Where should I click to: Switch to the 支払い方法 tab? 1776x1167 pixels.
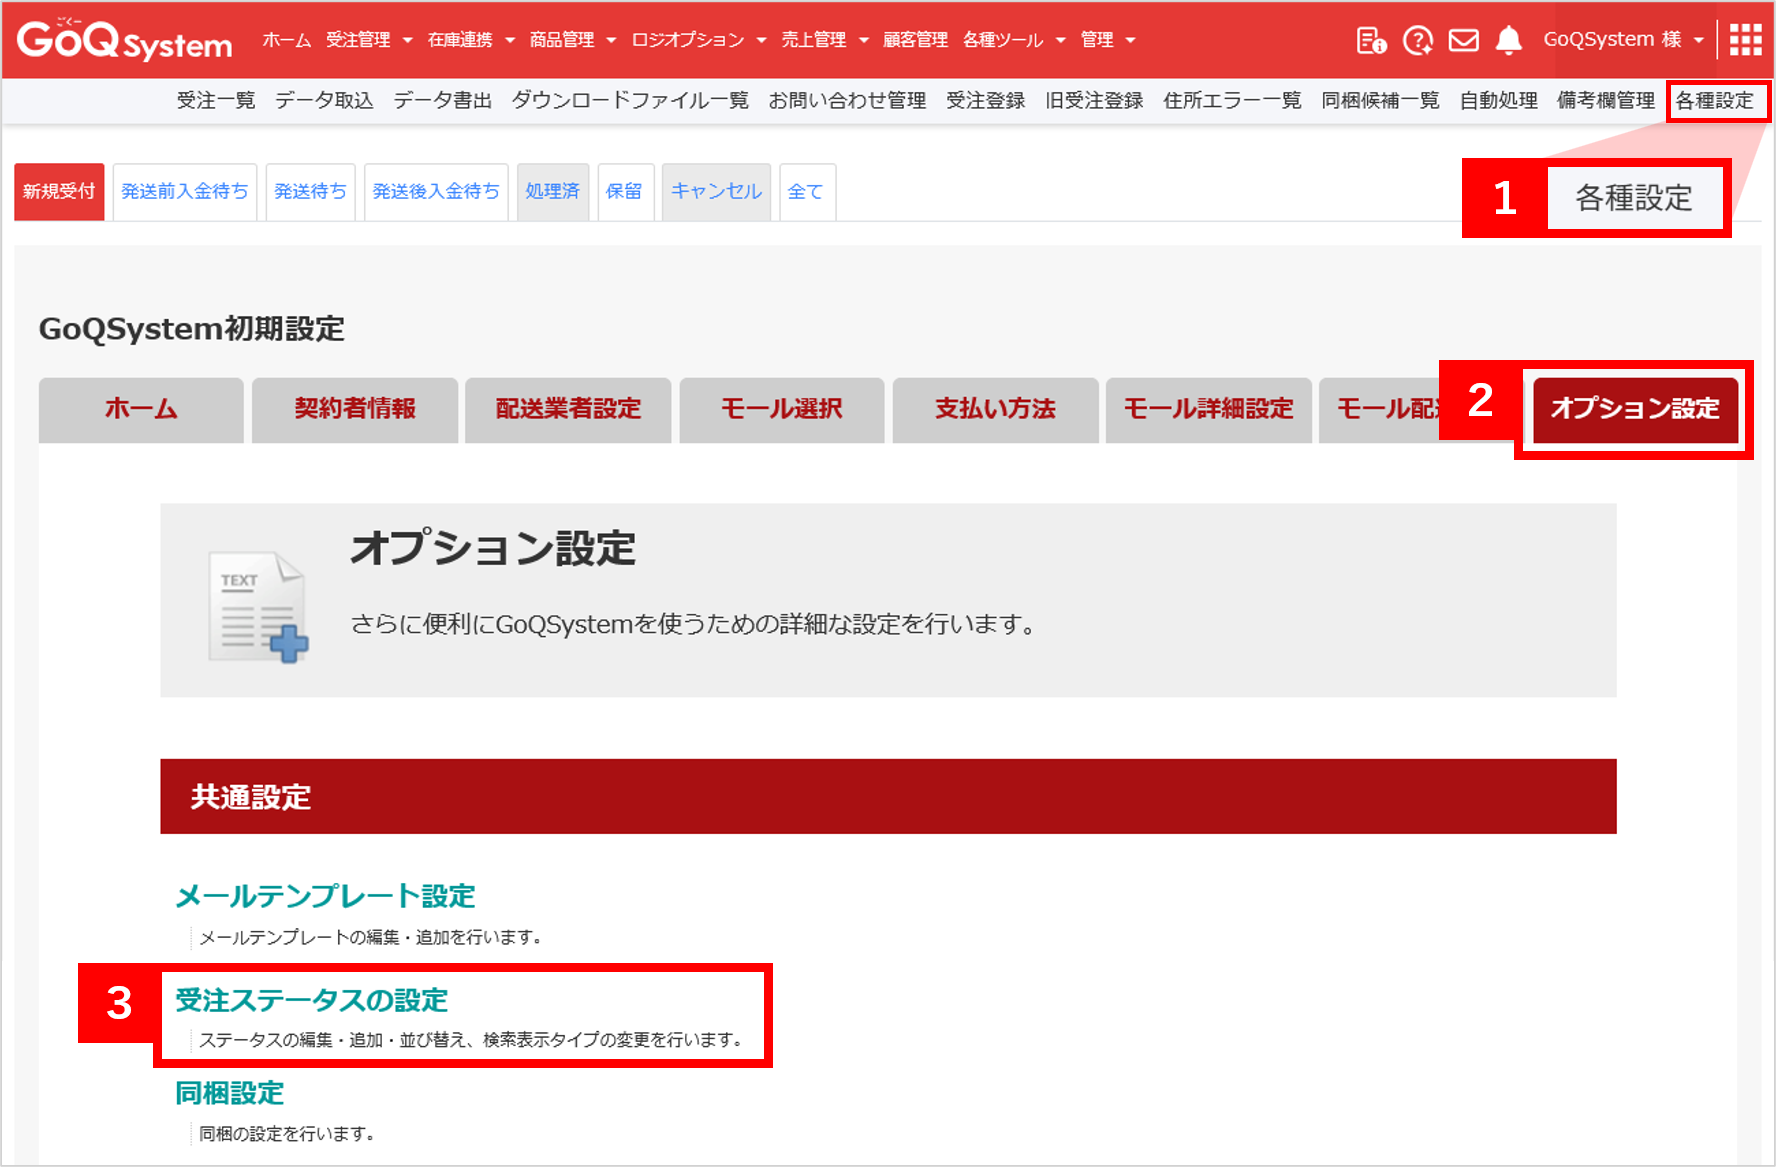click(995, 409)
